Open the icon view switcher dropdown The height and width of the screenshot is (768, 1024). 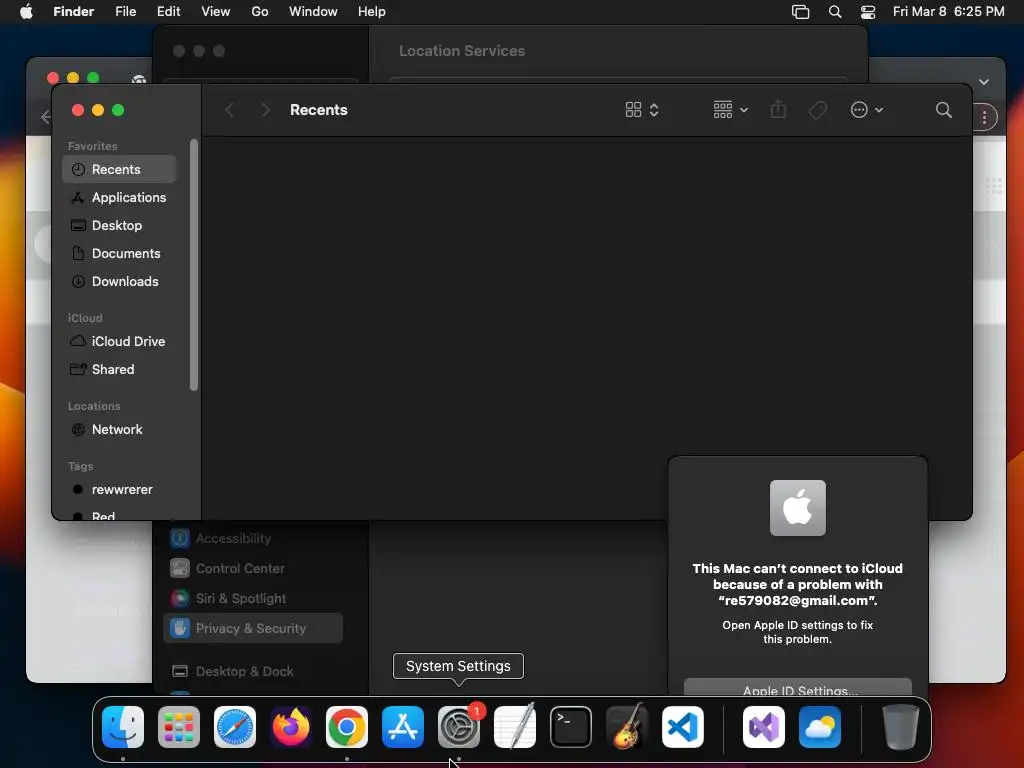(642, 110)
